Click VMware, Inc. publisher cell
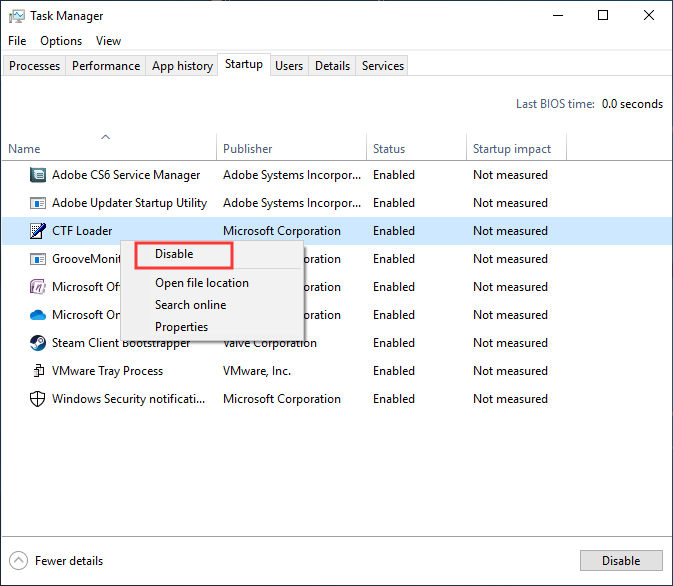 coord(257,371)
